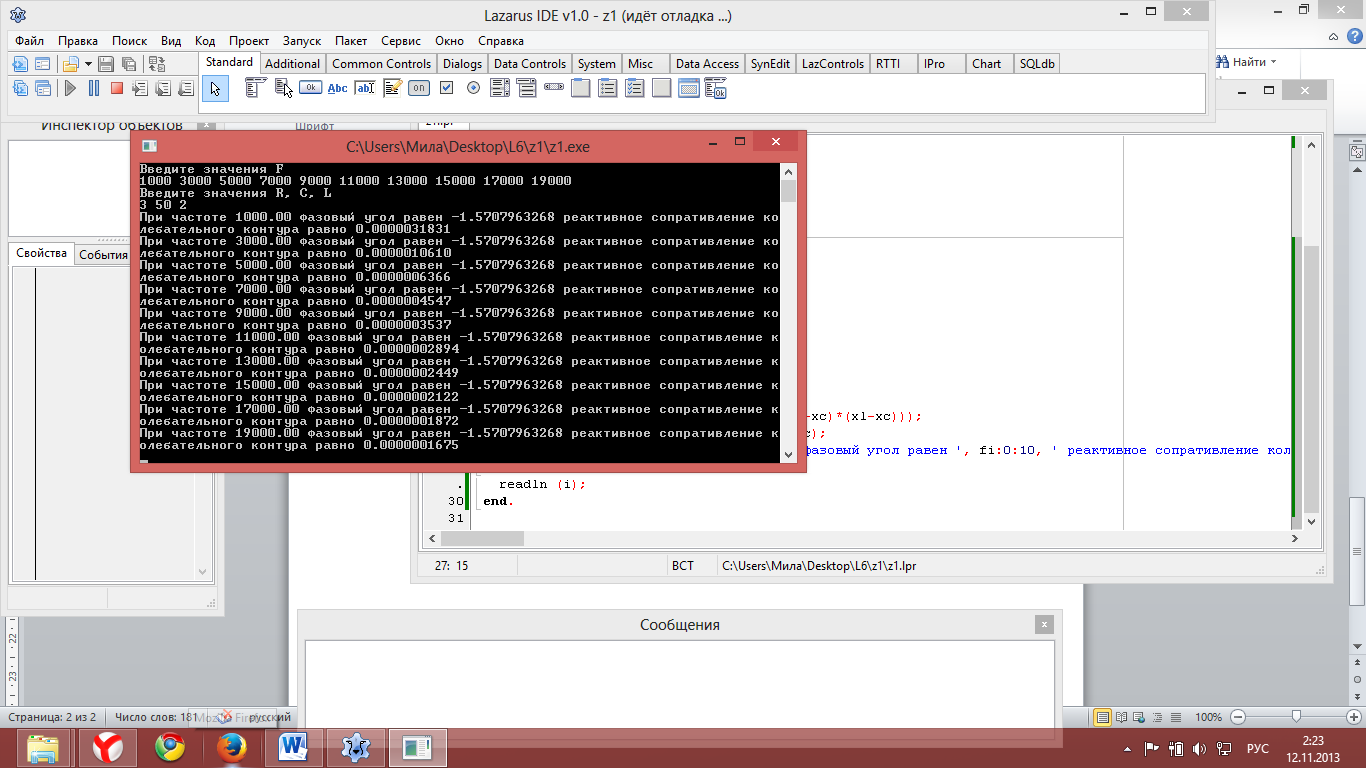Open the Правка menu
The image size is (1366, 768).
point(78,41)
